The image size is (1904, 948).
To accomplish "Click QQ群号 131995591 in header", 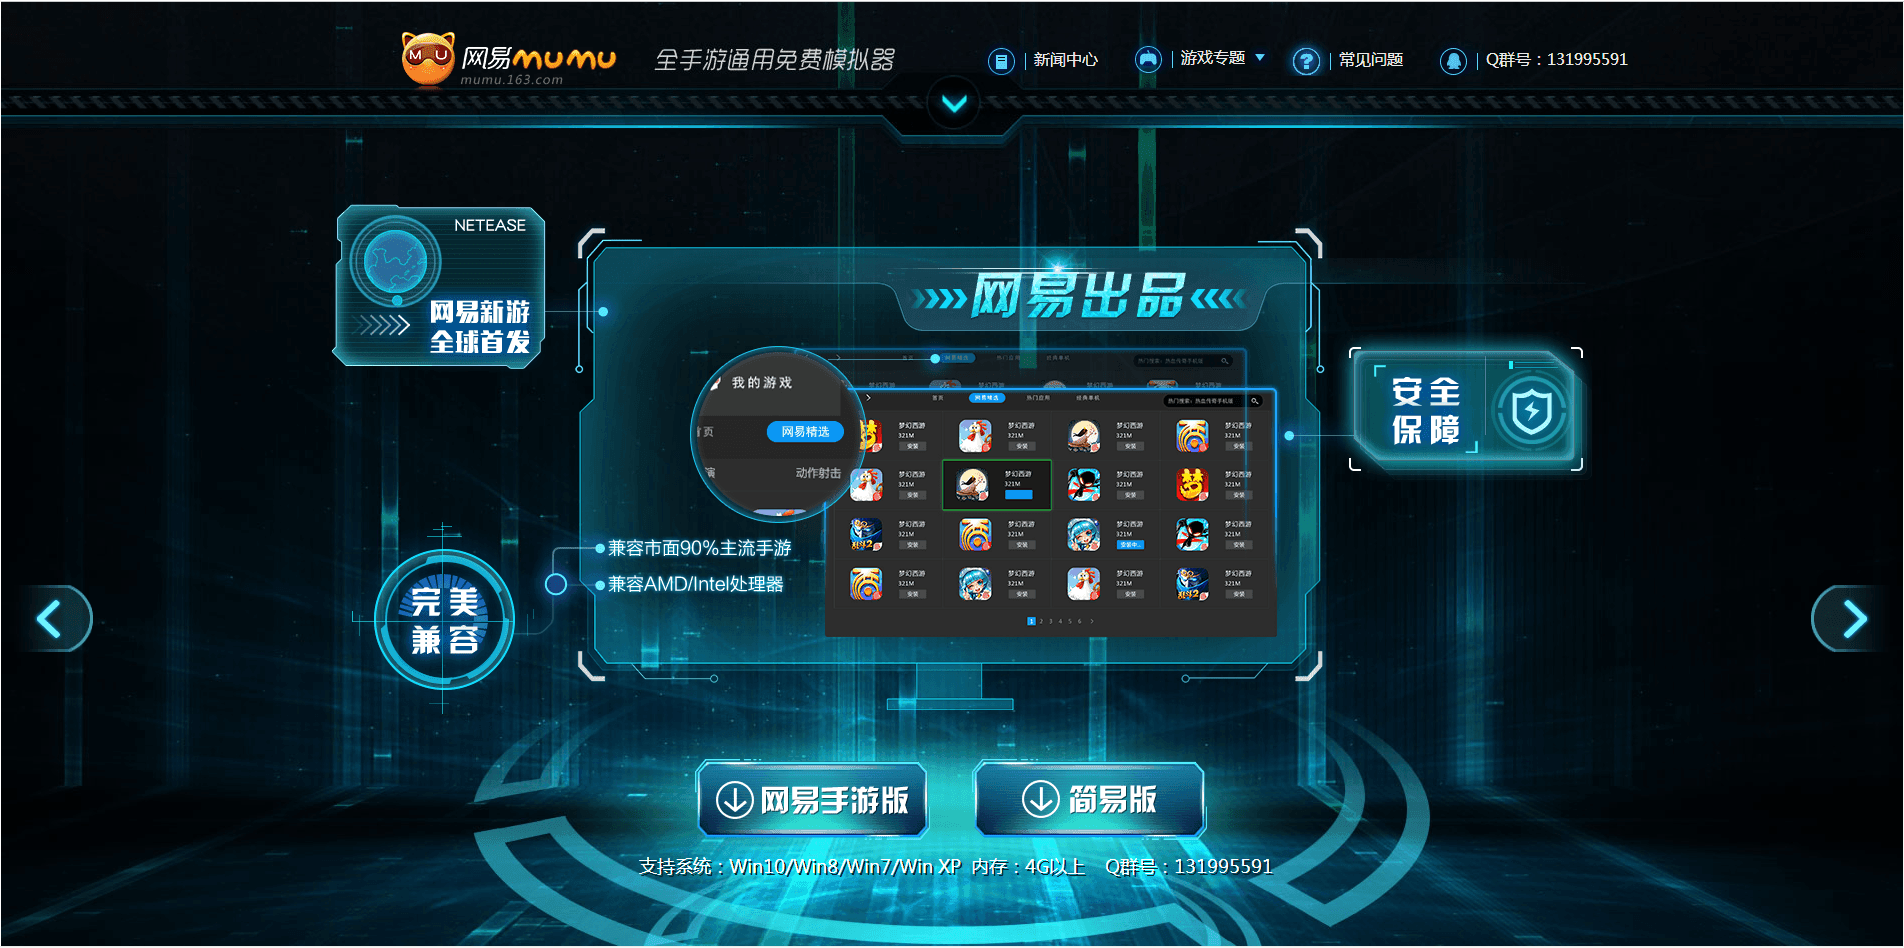I will pos(1556,59).
